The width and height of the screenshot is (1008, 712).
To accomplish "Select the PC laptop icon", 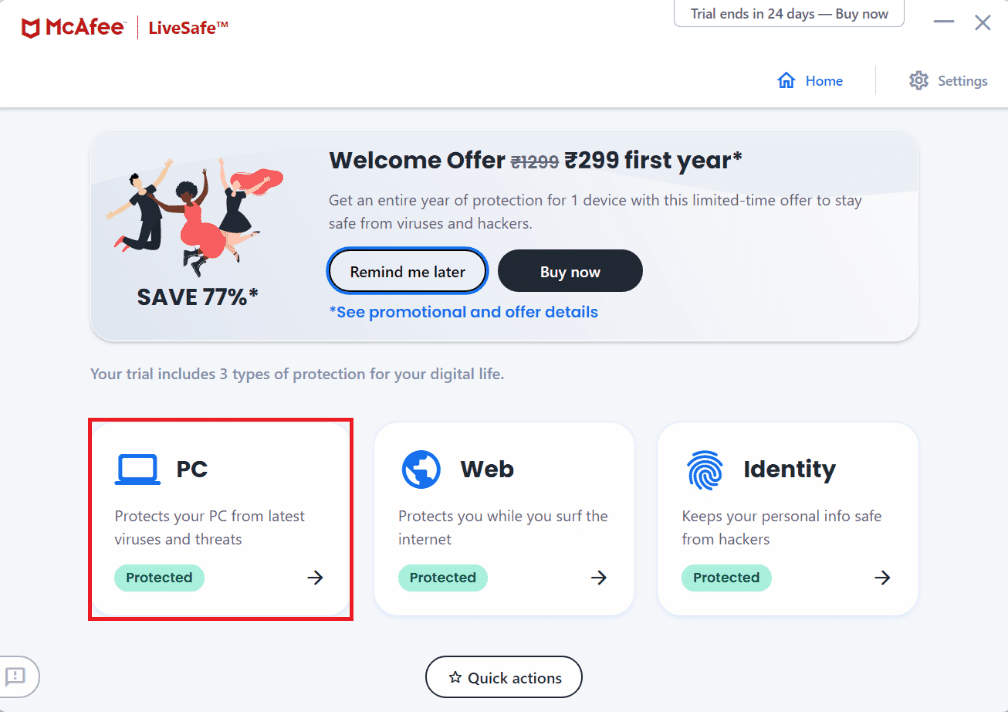I will [139, 468].
